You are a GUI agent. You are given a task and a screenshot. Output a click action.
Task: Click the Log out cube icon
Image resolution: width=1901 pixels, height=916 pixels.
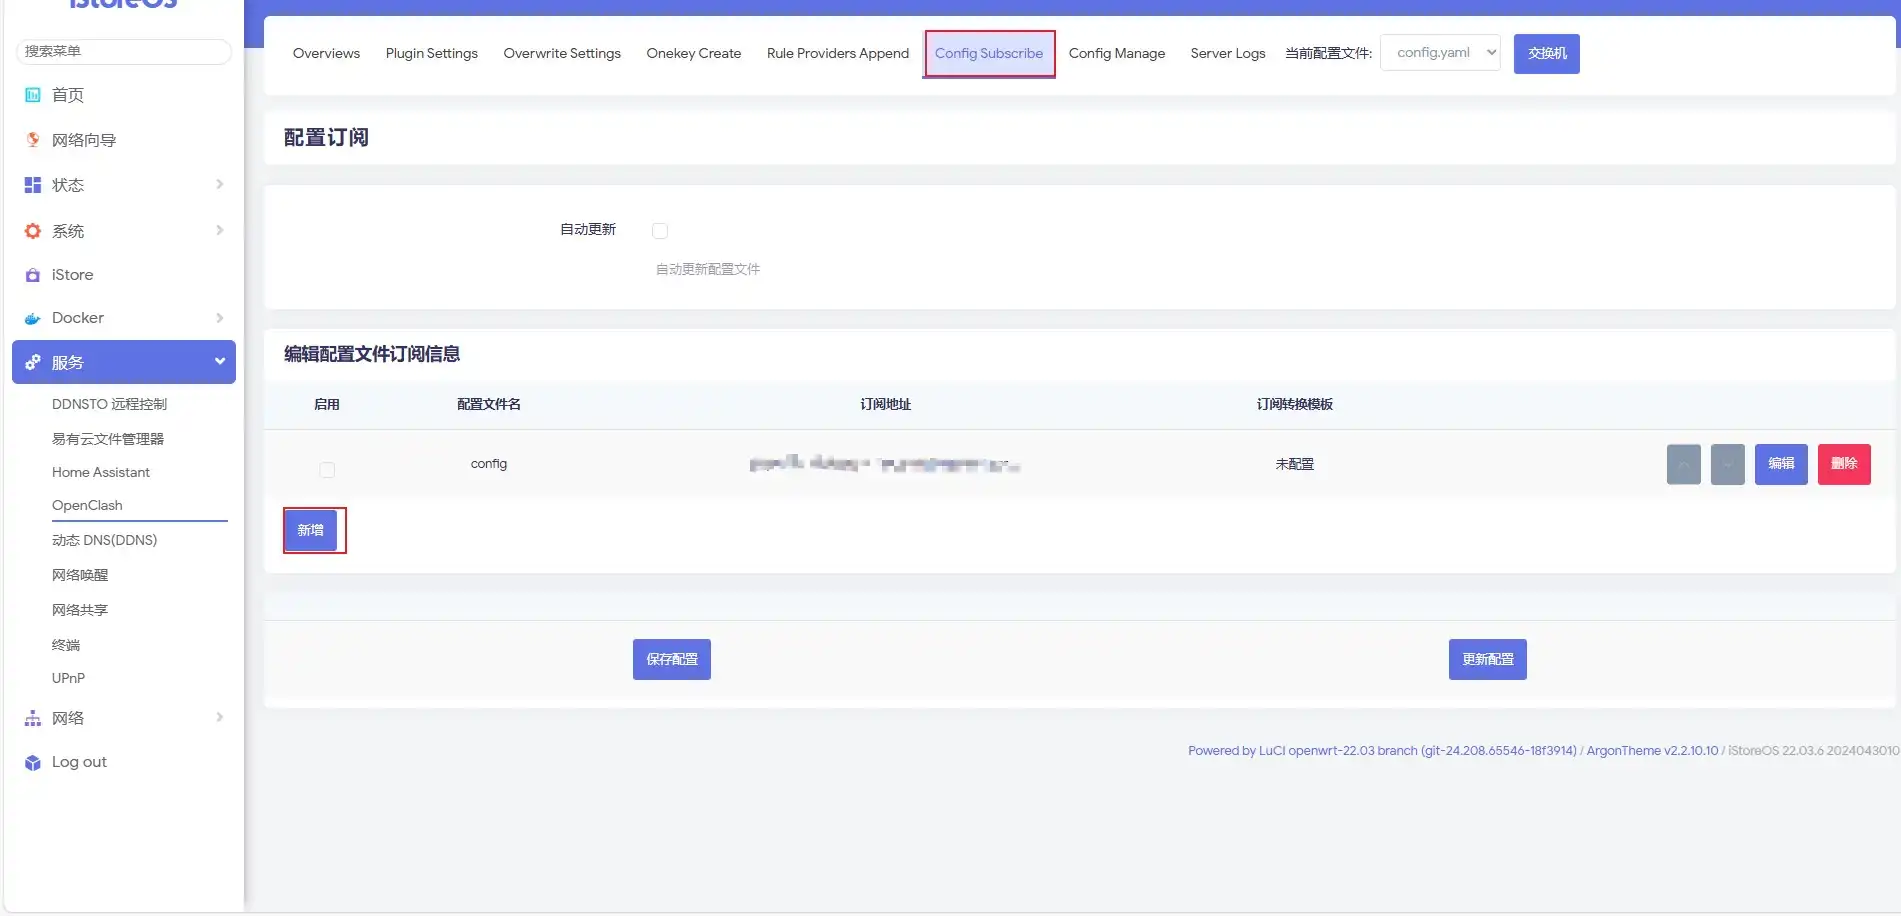[x=33, y=763]
